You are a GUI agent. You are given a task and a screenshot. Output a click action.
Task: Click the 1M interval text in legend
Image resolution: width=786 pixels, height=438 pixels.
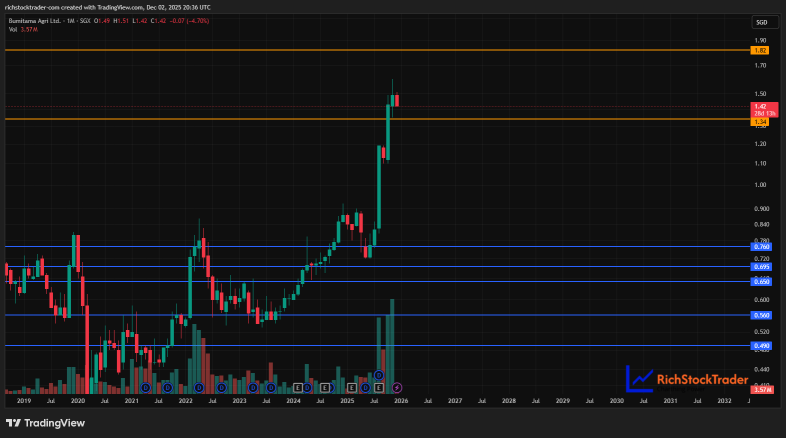click(71, 21)
